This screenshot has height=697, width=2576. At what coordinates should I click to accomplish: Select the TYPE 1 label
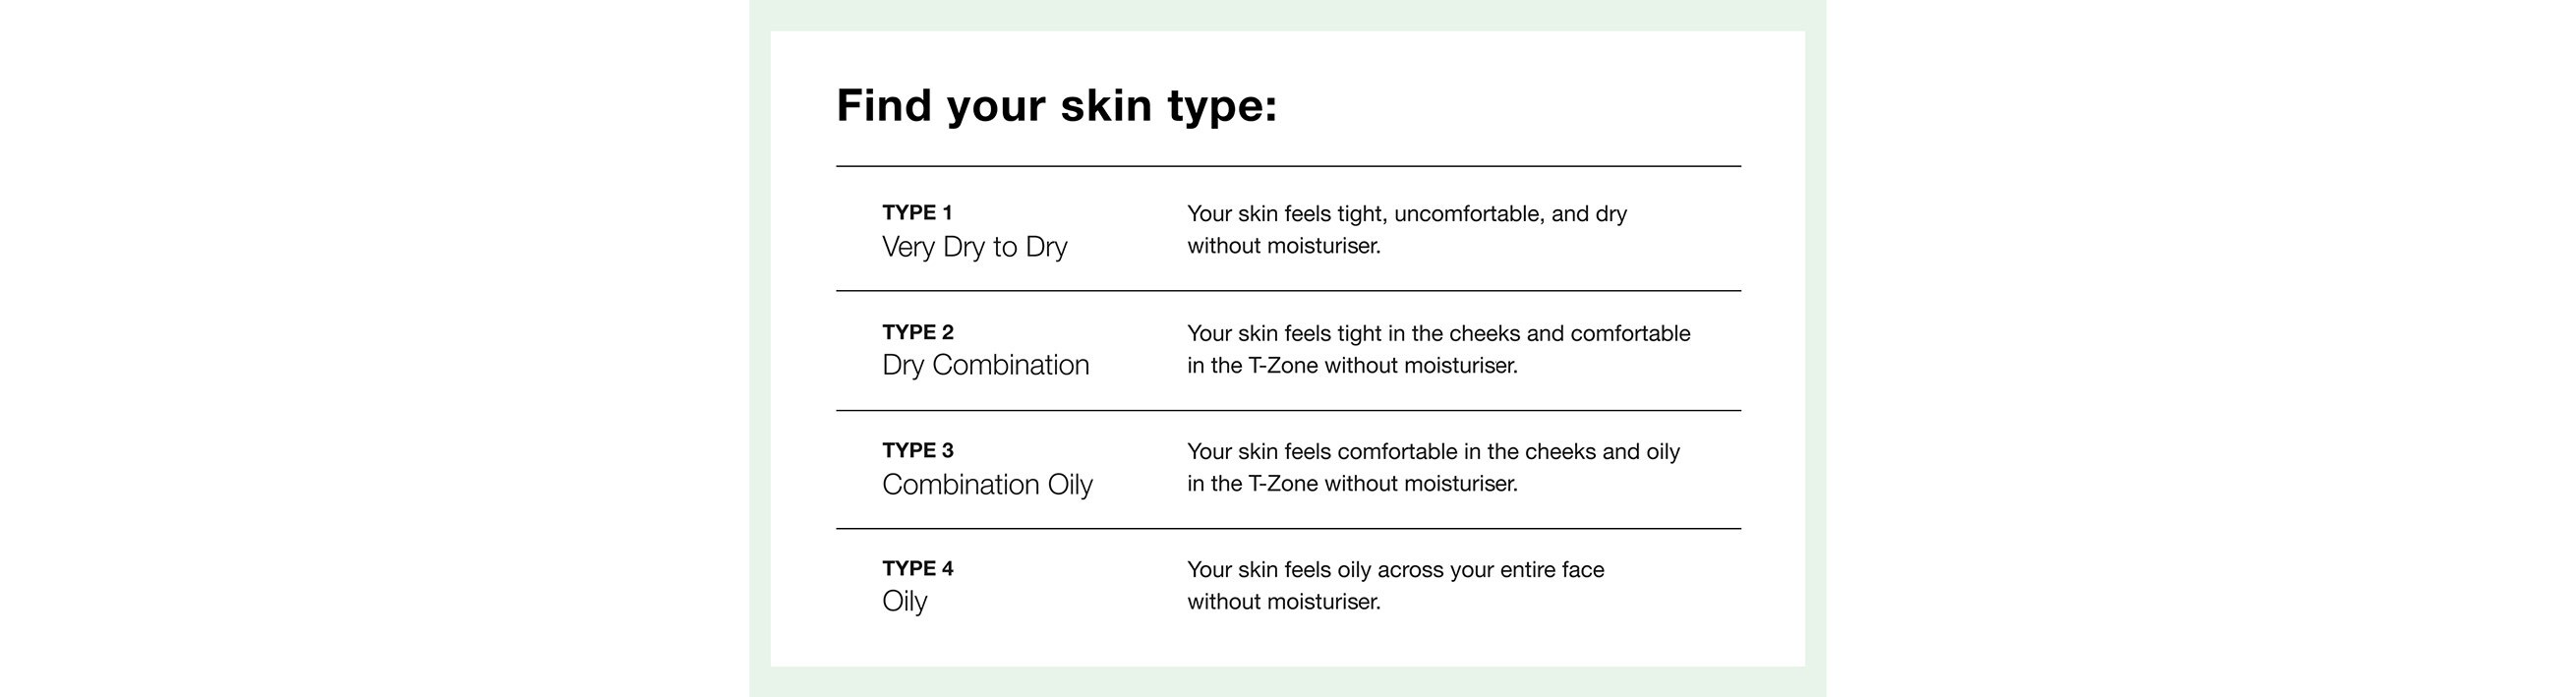click(917, 213)
